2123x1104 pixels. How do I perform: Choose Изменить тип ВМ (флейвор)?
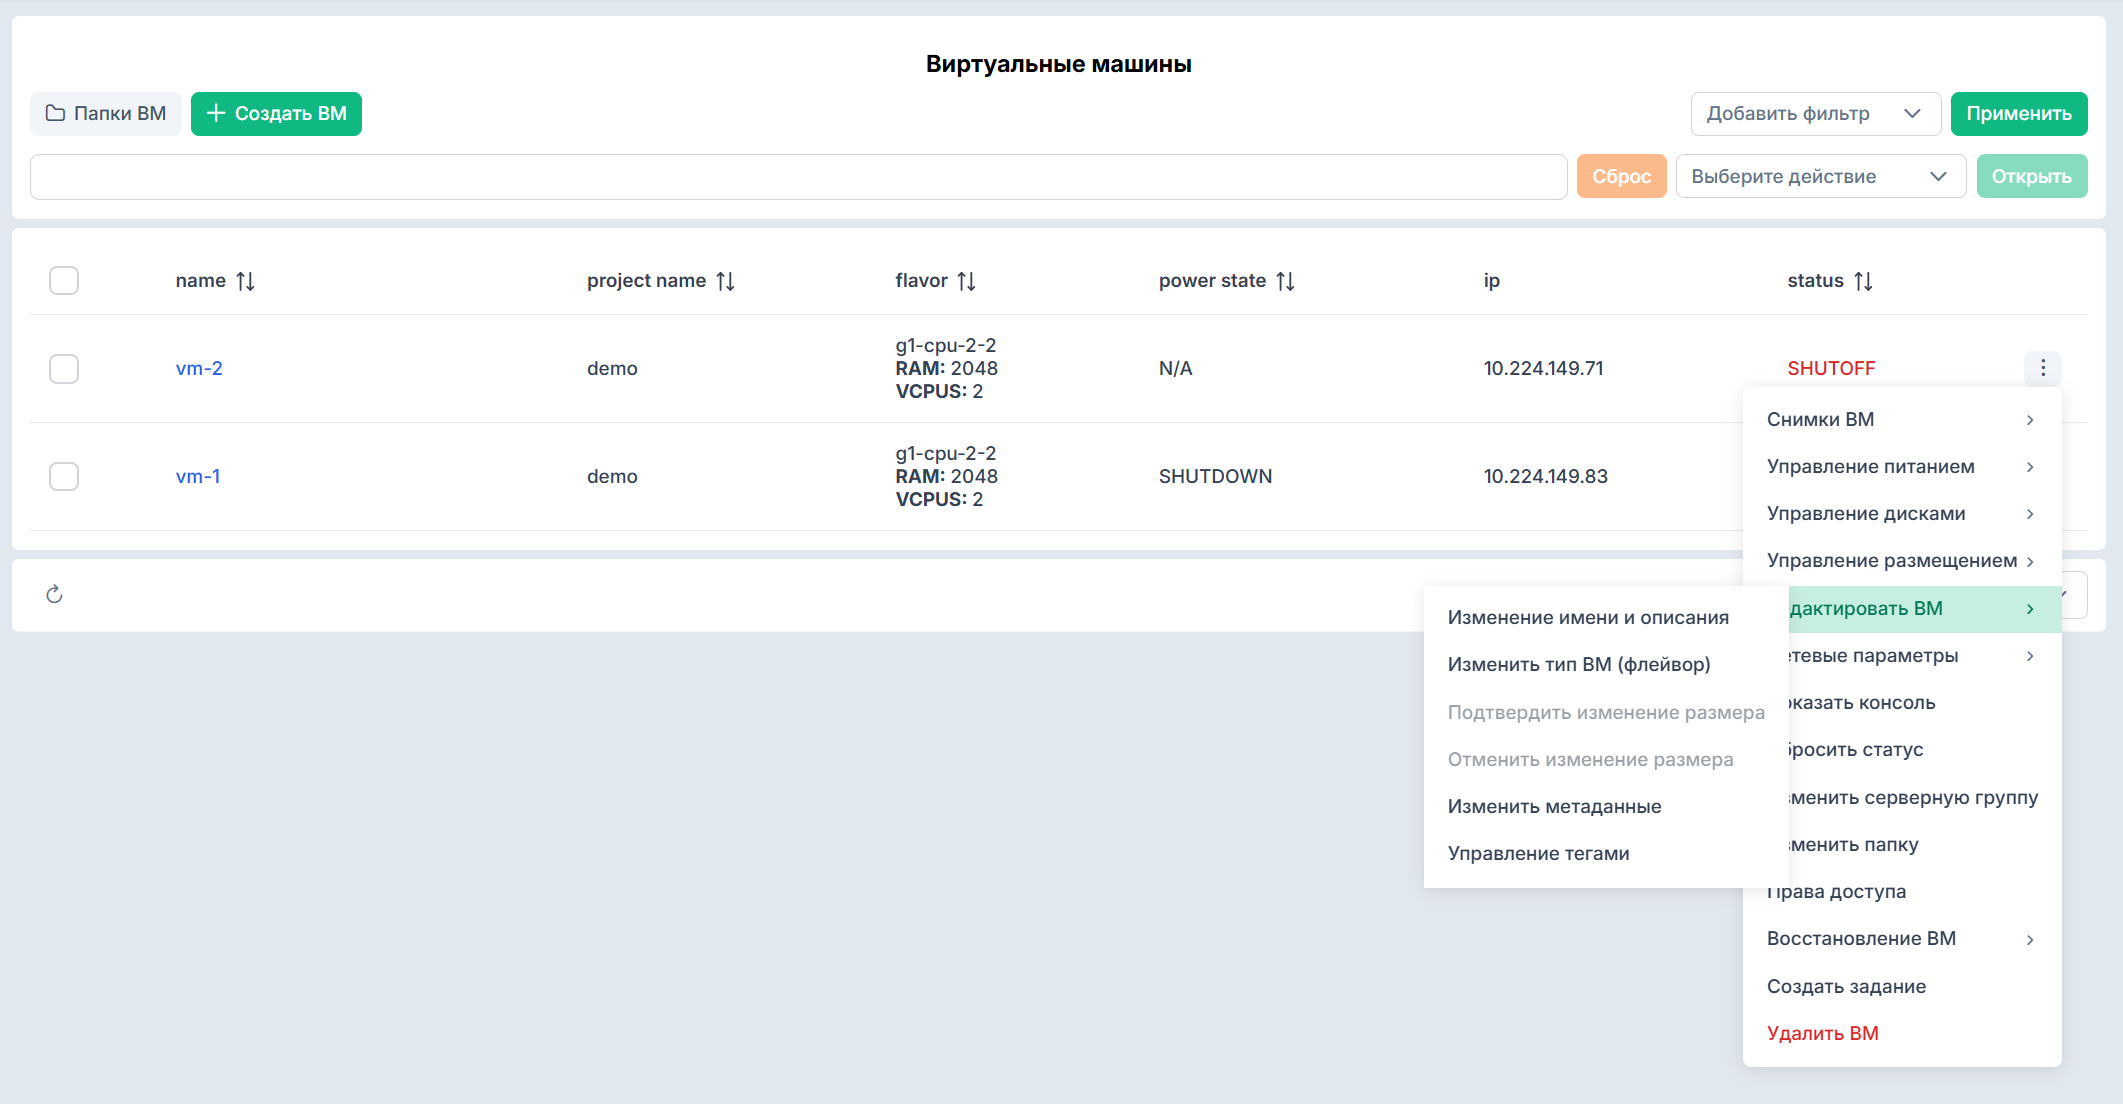tap(1605, 664)
